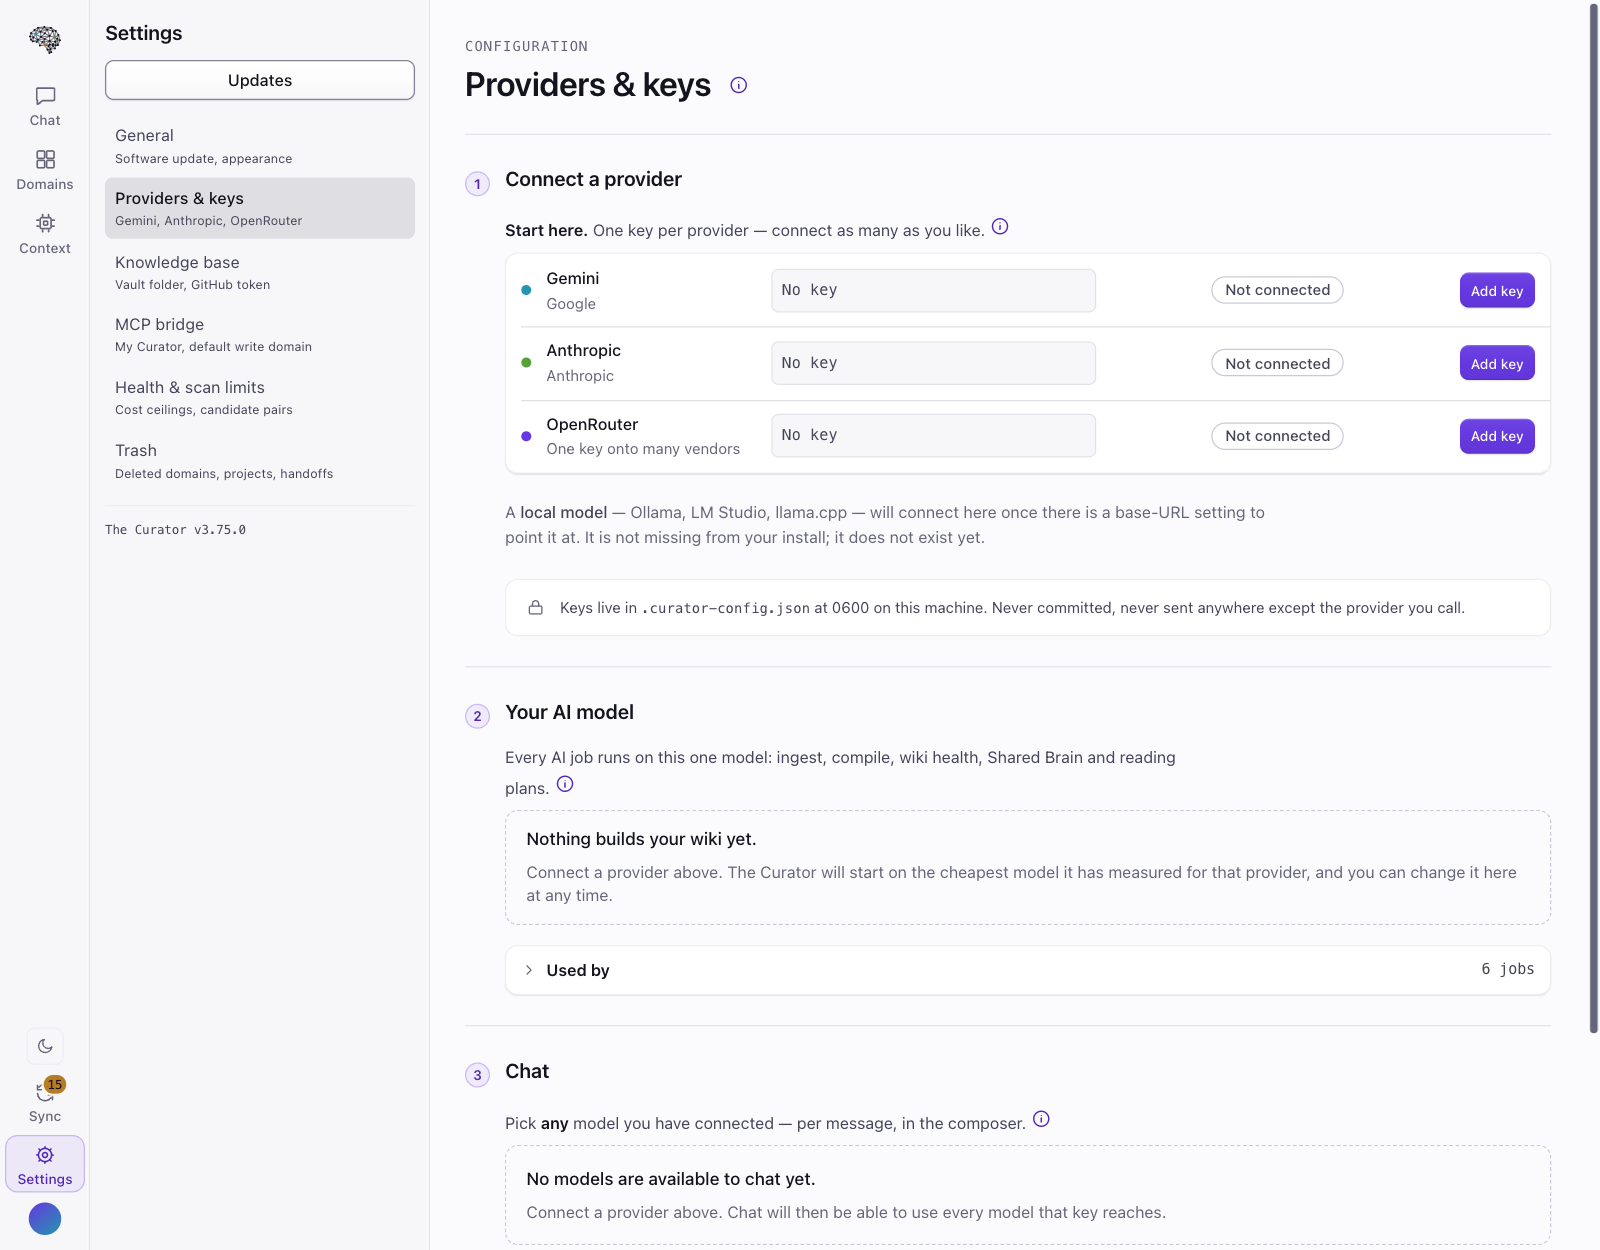
Task: Click the user avatar circle
Action: pyautogui.click(x=45, y=1219)
